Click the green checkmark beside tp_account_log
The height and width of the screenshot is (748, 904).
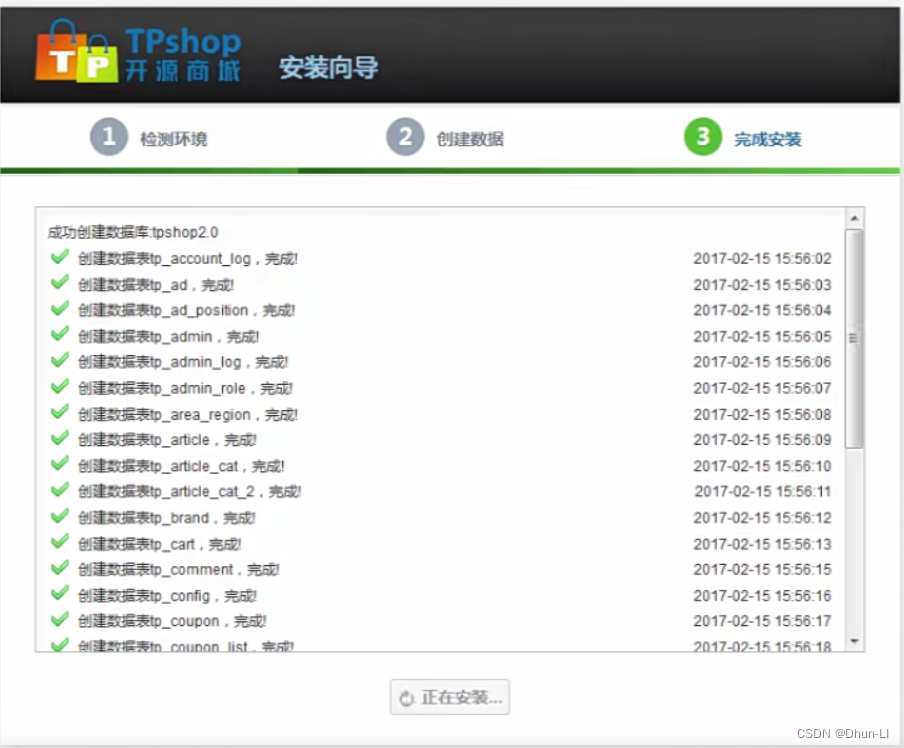tap(57, 258)
